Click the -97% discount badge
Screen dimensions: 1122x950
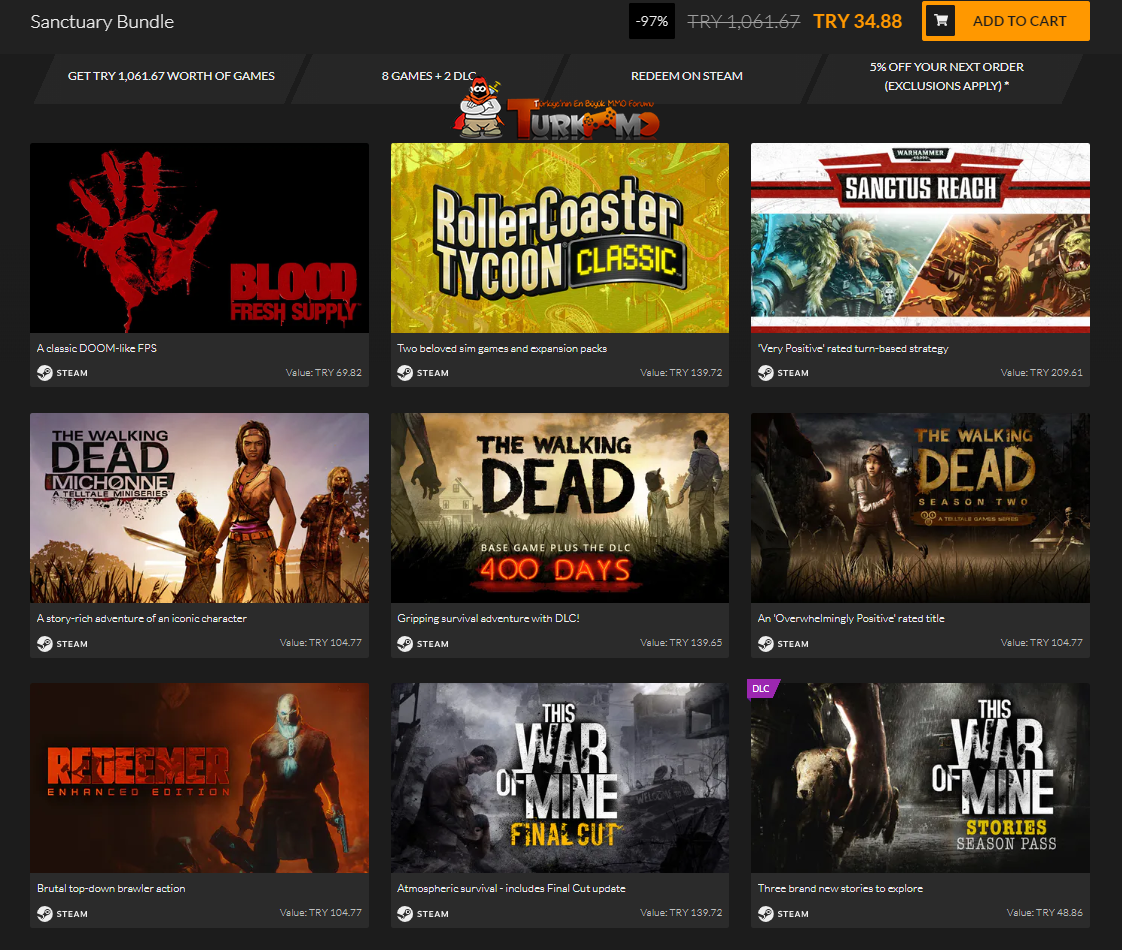pos(651,20)
